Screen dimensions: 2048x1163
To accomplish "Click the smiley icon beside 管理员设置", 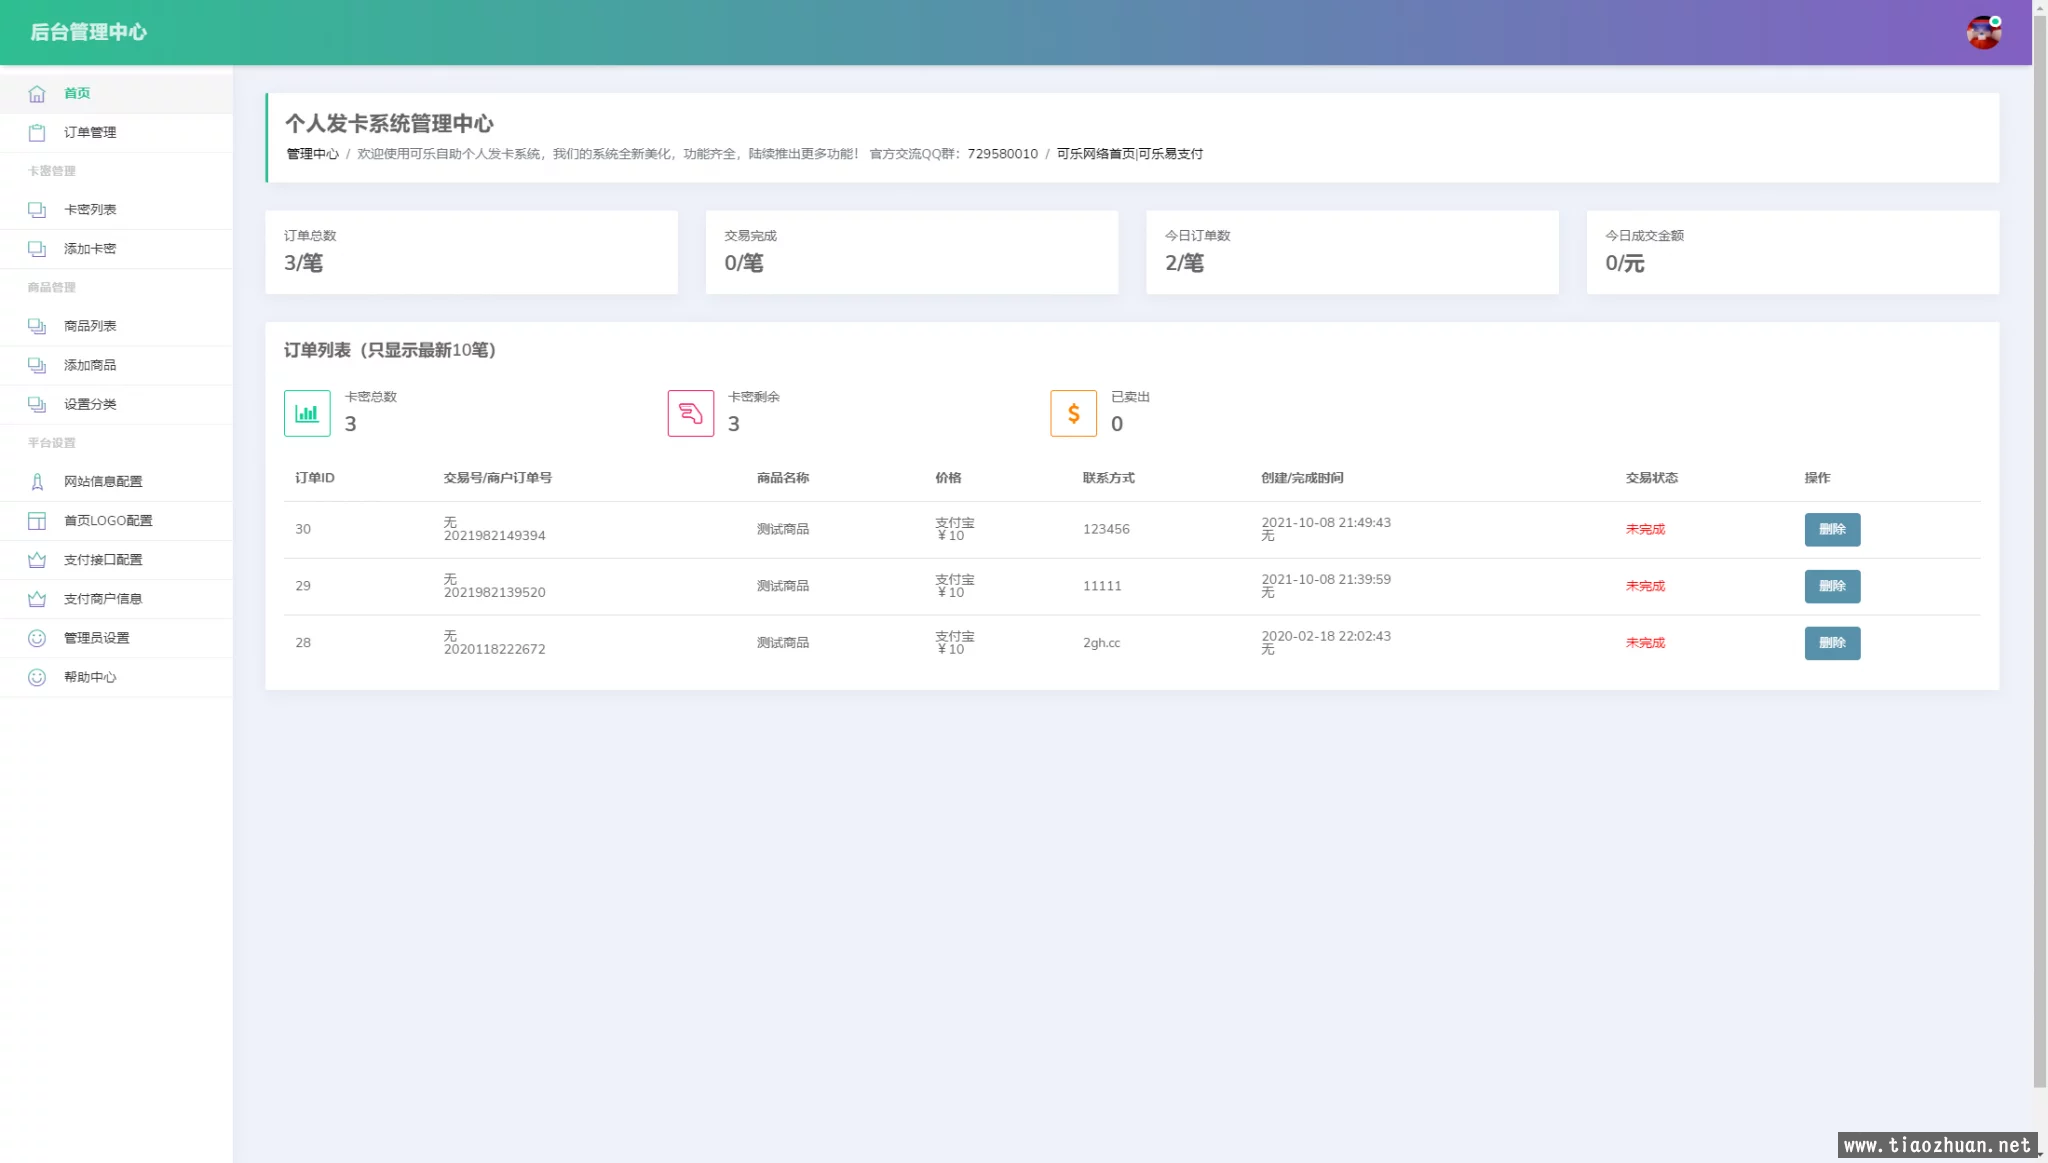I will click(37, 638).
